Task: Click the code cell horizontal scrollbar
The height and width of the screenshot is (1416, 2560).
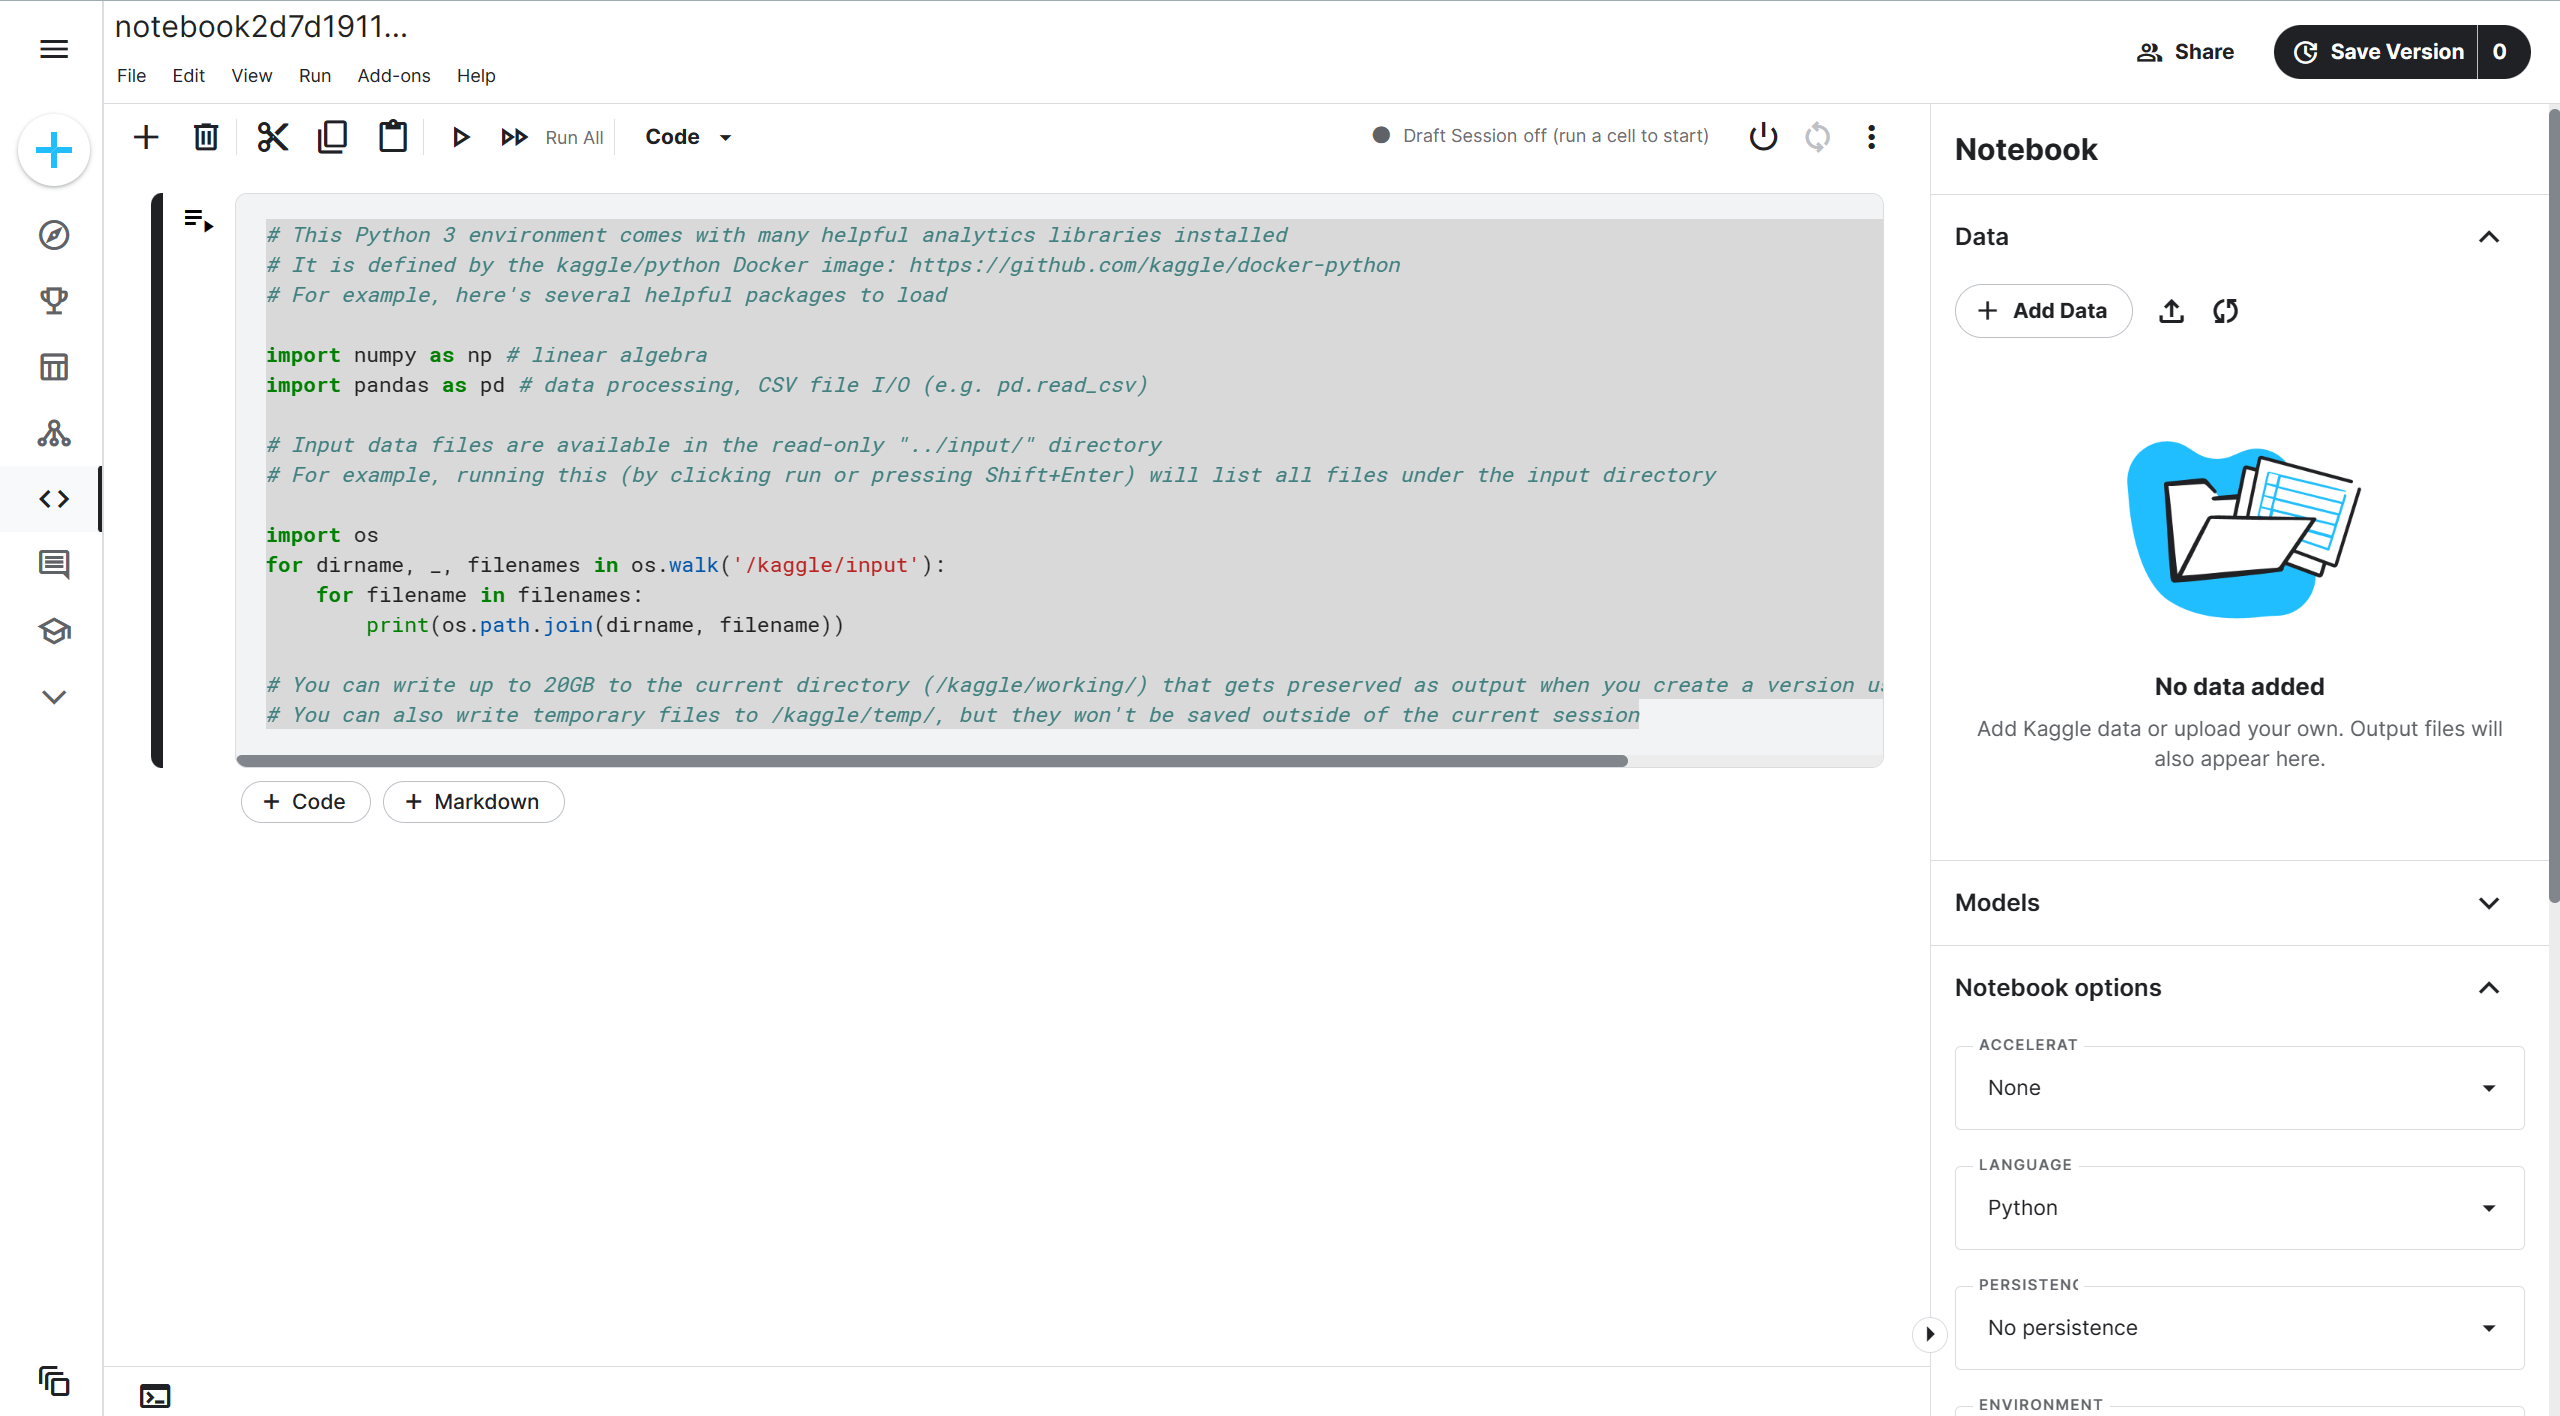Action: pyautogui.click(x=931, y=761)
